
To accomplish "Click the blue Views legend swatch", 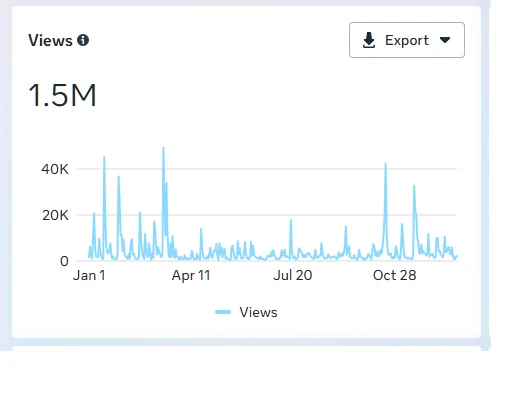I will tap(223, 312).
